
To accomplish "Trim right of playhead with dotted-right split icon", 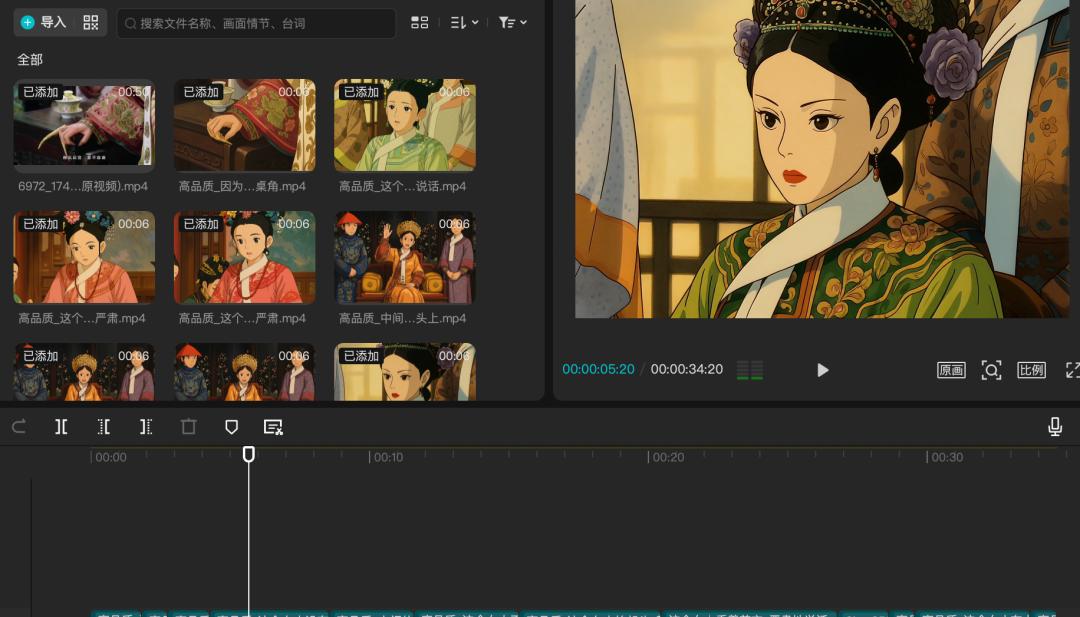I will pos(146,427).
